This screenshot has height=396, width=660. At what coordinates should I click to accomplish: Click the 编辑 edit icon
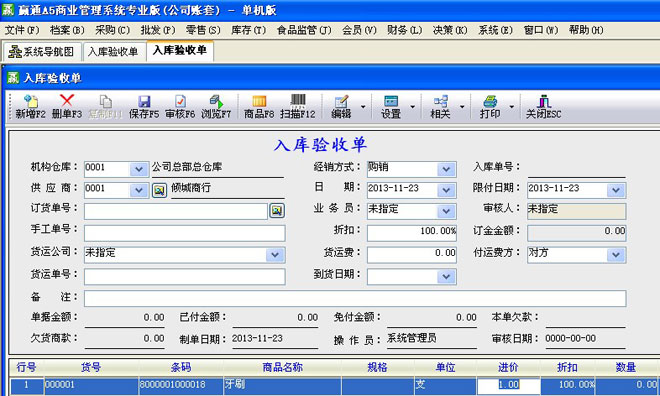(x=341, y=106)
